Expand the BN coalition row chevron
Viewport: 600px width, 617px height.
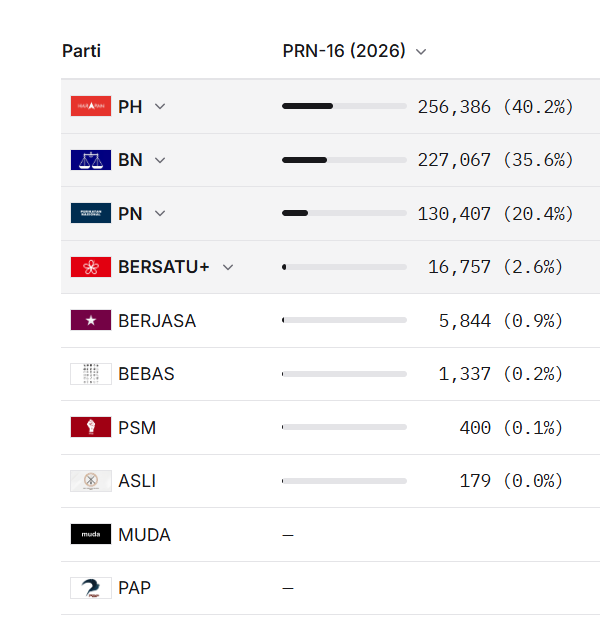160,160
